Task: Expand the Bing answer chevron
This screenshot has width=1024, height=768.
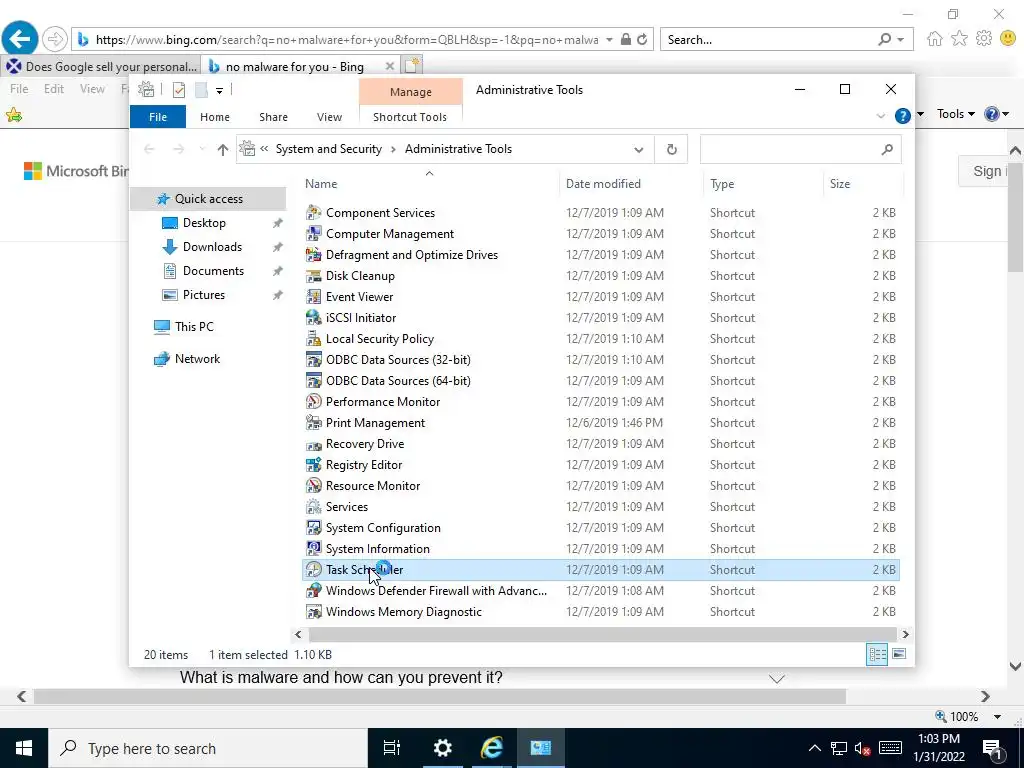Action: tap(776, 679)
